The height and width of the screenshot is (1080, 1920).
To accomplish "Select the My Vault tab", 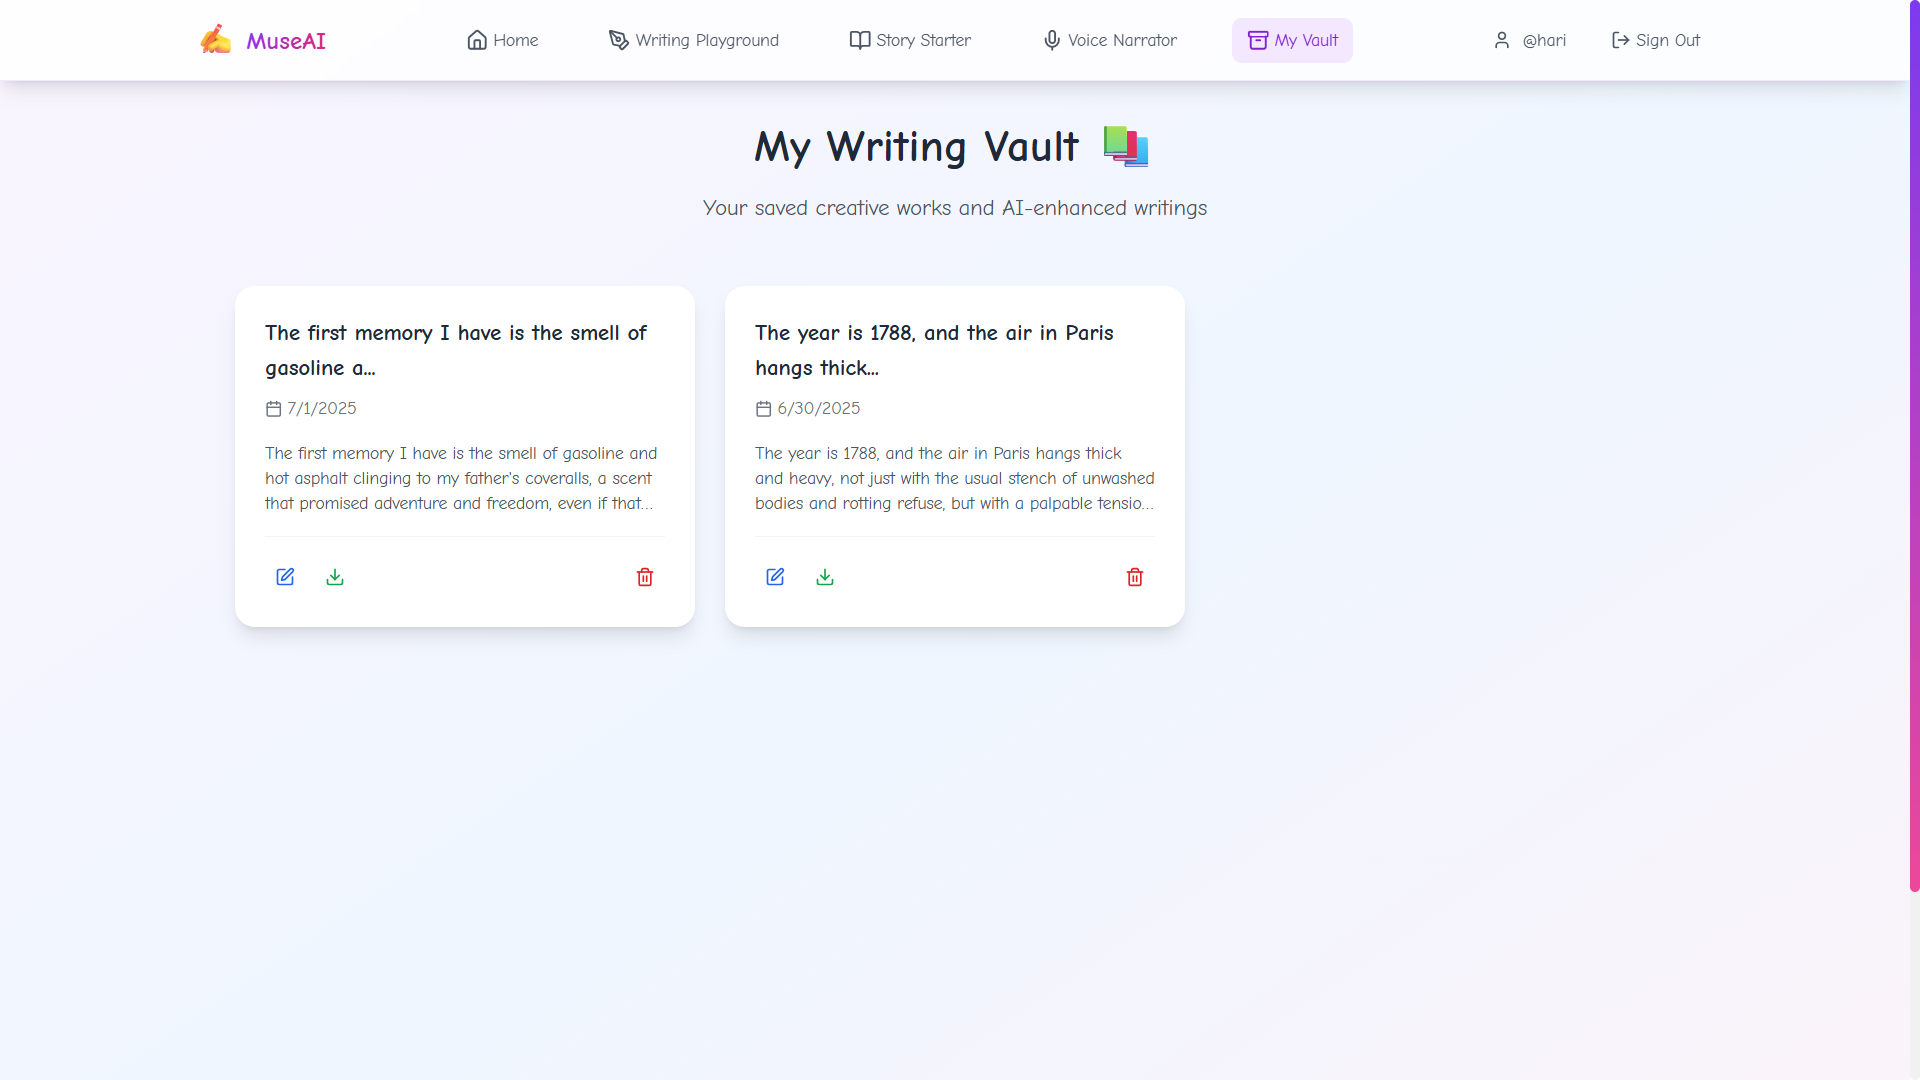I will point(1292,40).
